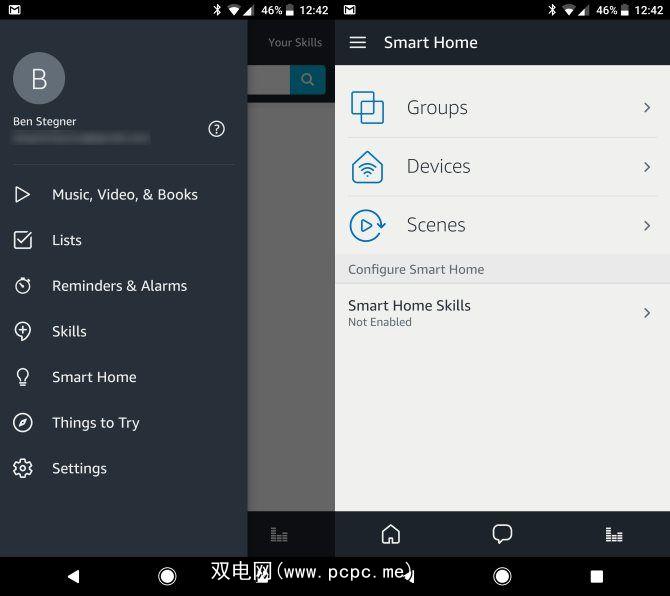Image resolution: width=670 pixels, height=596 pixels.
Task: Tap the Smart Home page title
Action: 431,42
